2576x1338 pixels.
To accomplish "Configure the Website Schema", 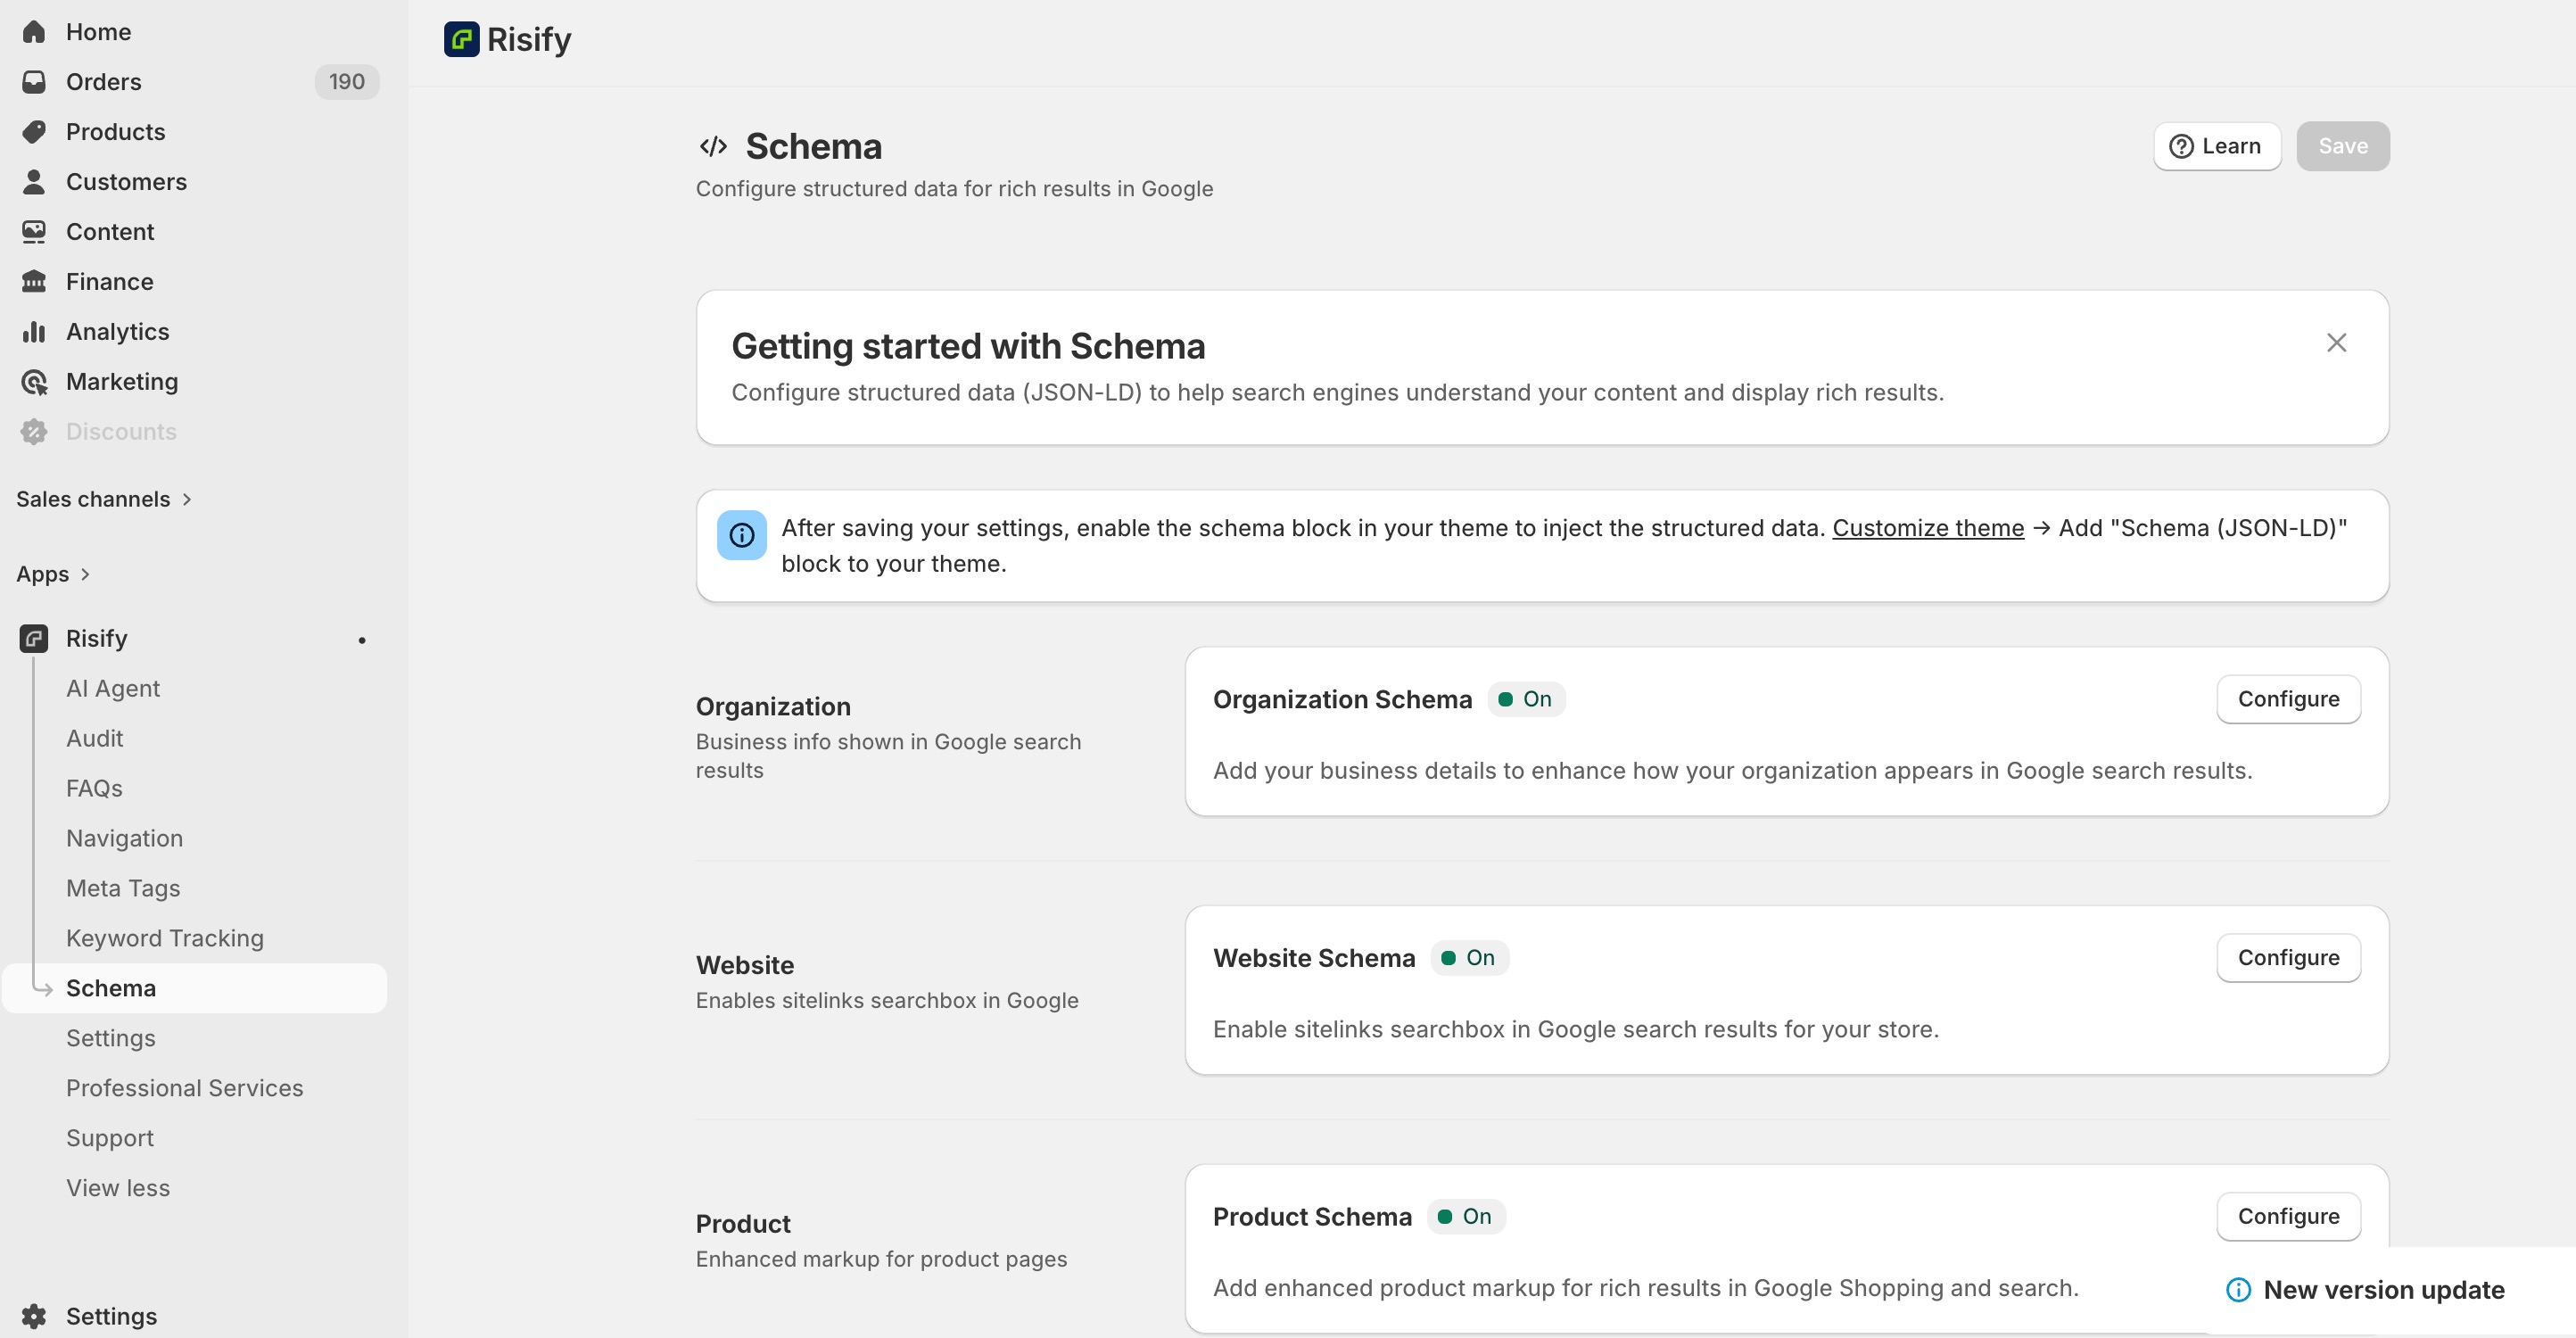I will coord(2288,957).
